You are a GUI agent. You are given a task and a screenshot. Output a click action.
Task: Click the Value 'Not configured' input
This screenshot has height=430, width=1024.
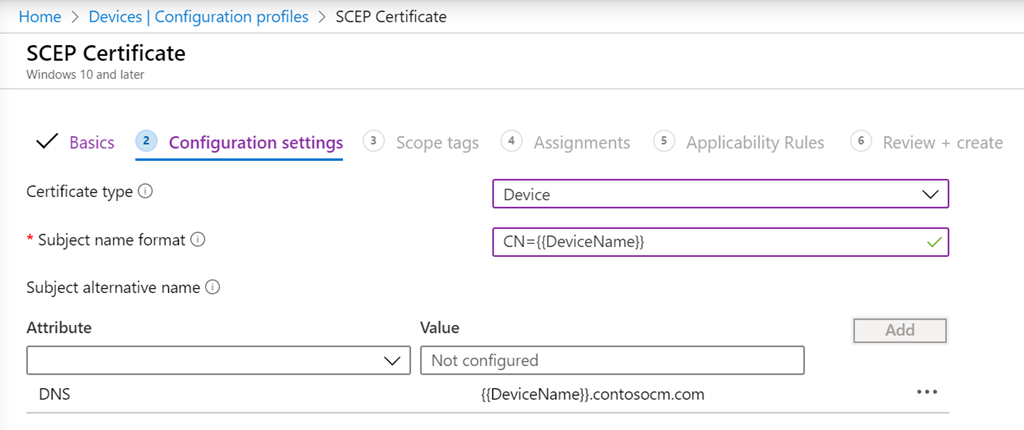pos(612,360)
